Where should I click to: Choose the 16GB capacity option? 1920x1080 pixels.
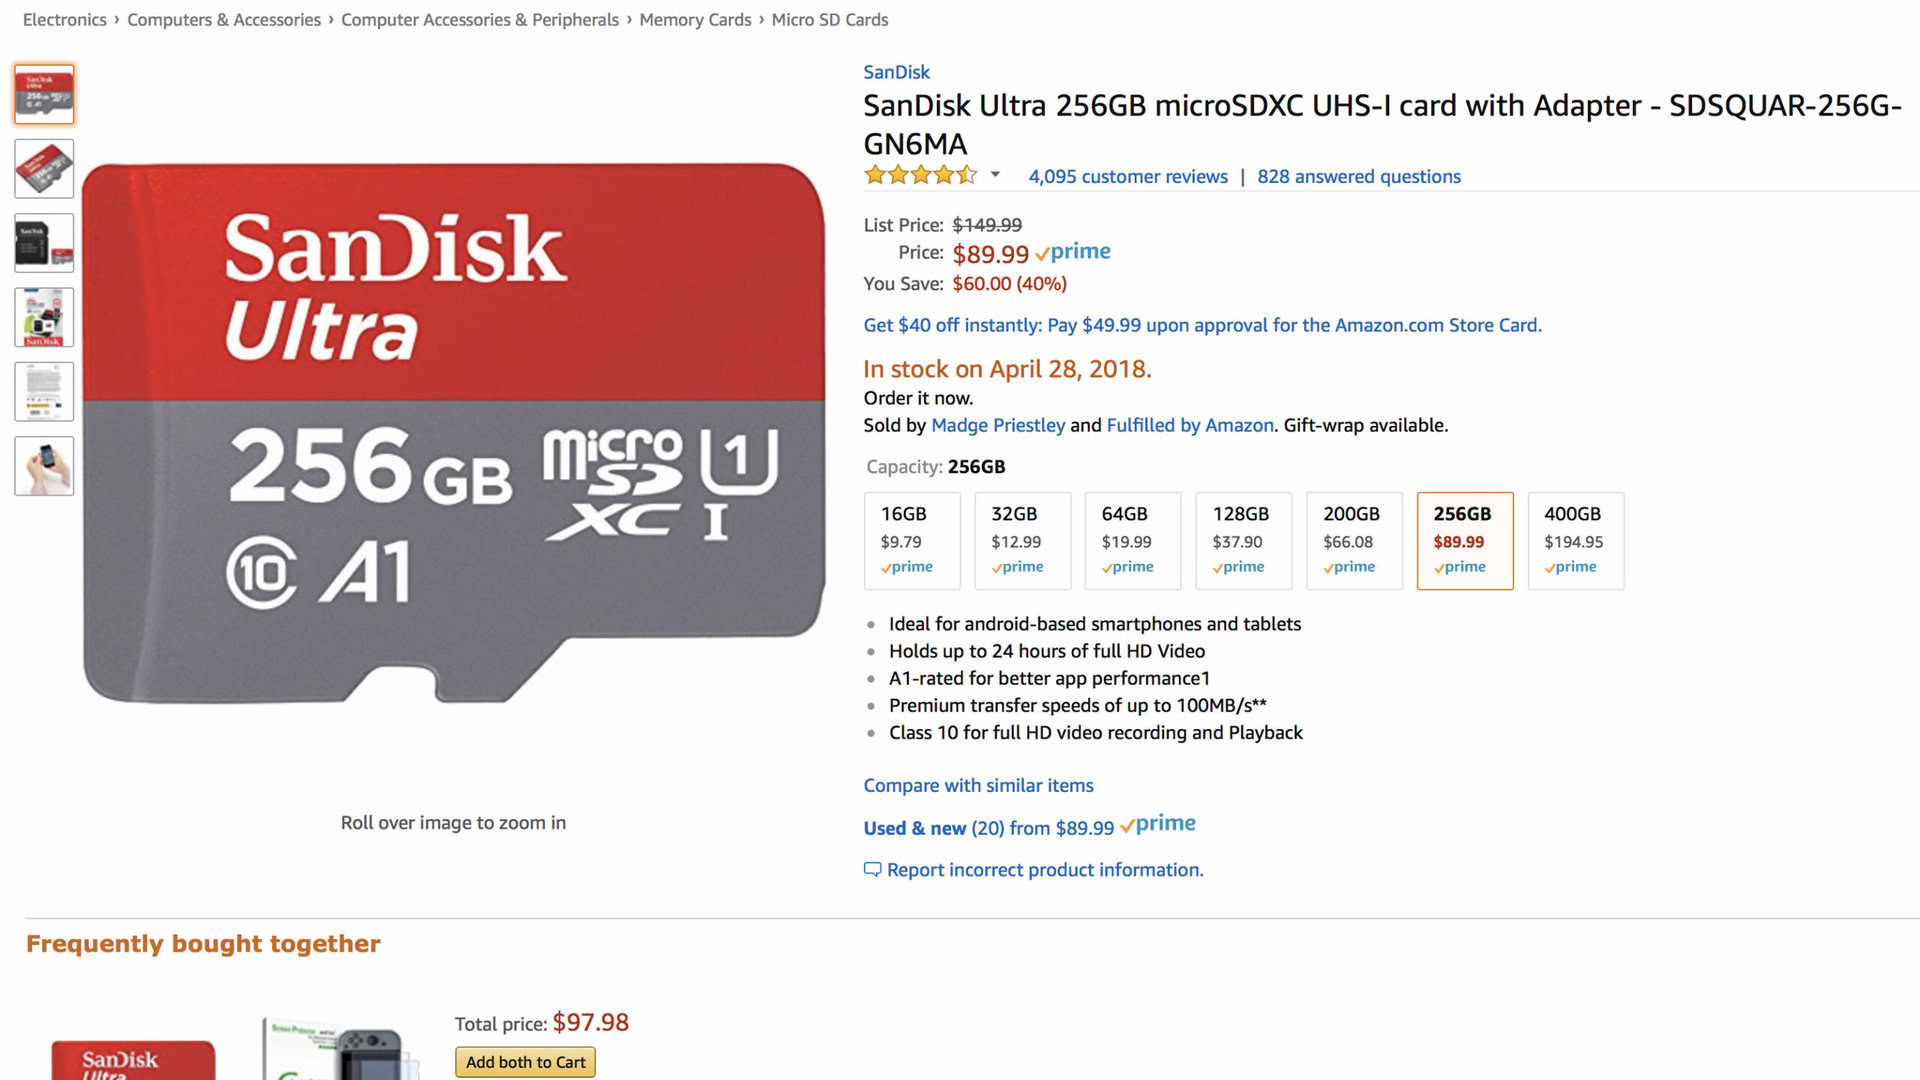point(911,540)
